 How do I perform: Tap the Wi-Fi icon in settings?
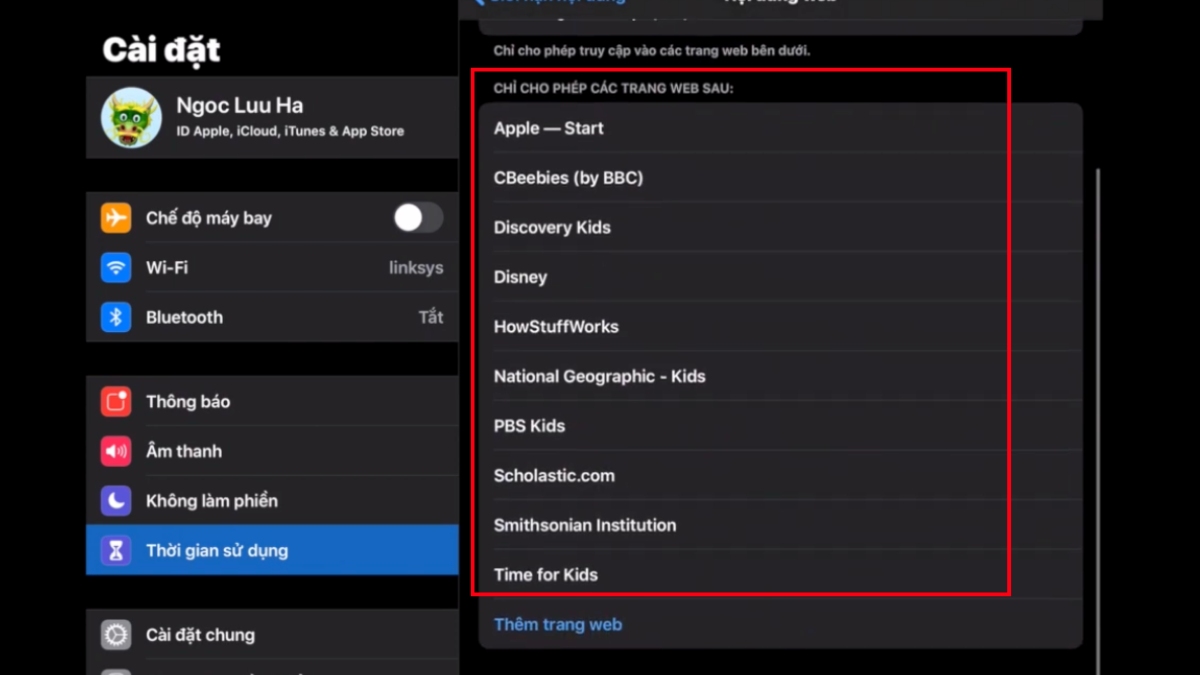click(116, 268)
